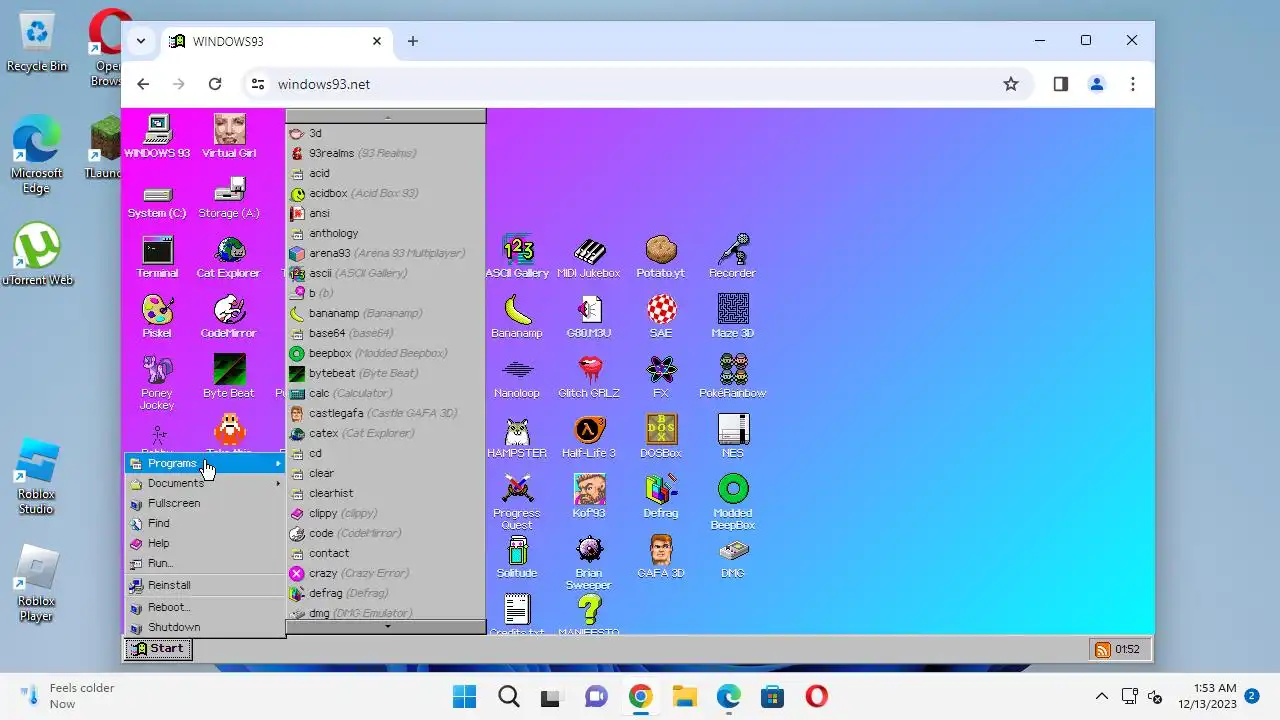Open Windows Start from the taskbar
The width and height of the screenshot is (1280, 720).
click(x=464, y=696)
